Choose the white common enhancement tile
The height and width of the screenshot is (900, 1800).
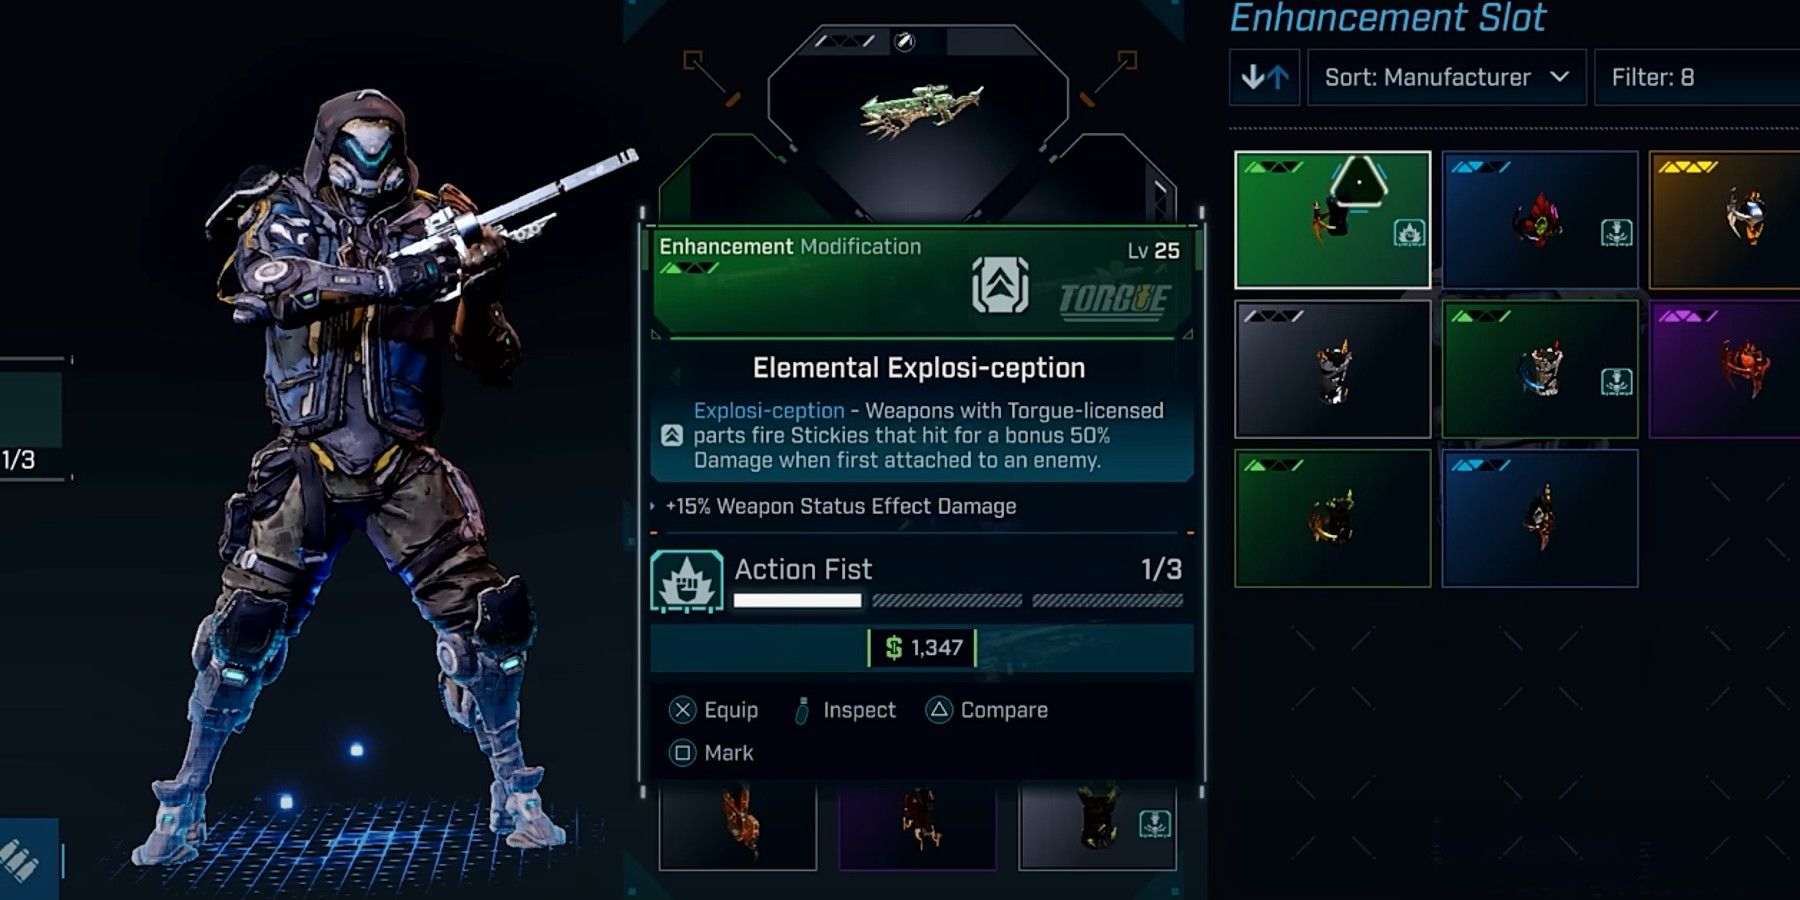1333,369
